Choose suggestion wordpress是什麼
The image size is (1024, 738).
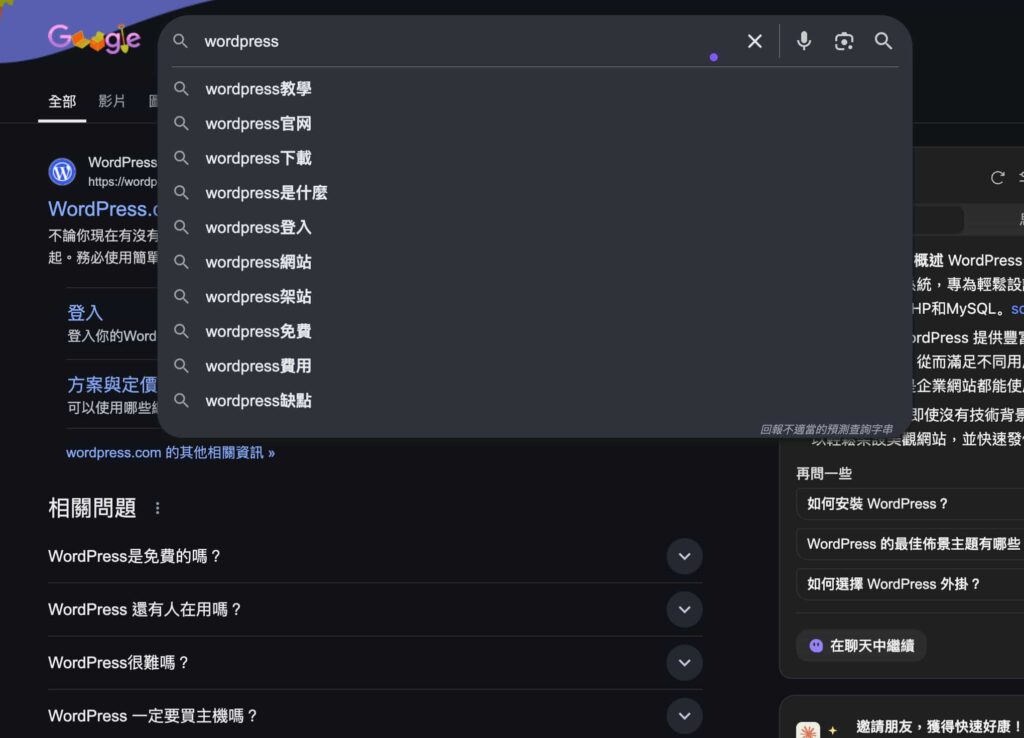[535, 193]
